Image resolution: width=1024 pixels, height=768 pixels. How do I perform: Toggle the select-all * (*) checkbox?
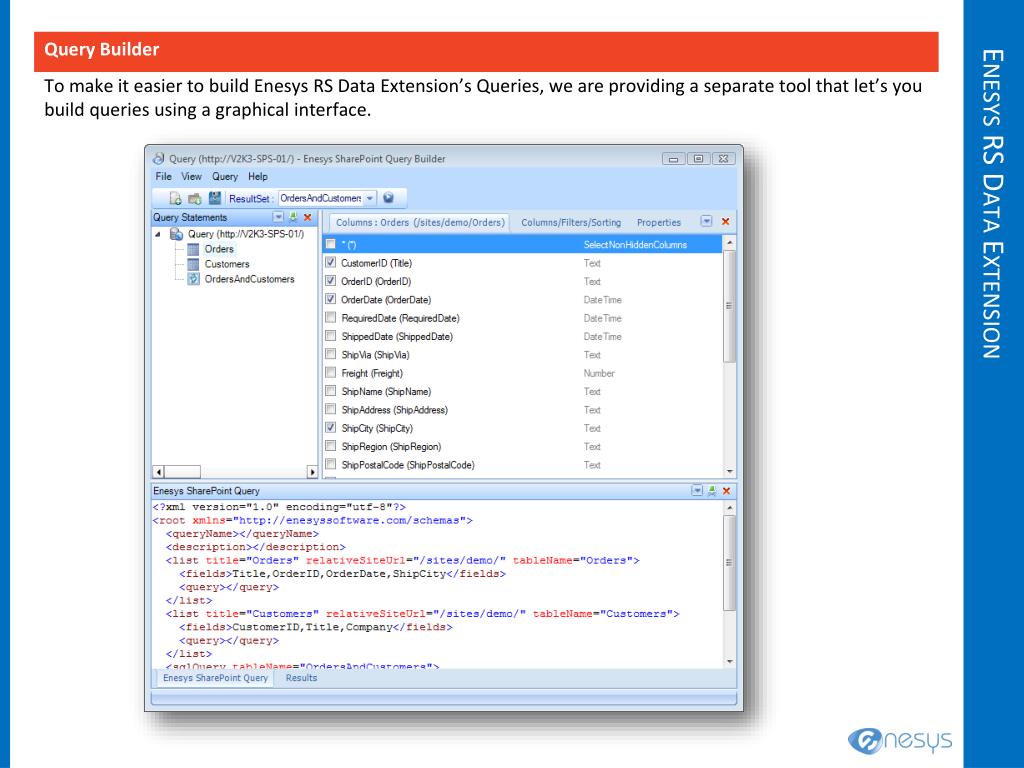coord(330,244)
